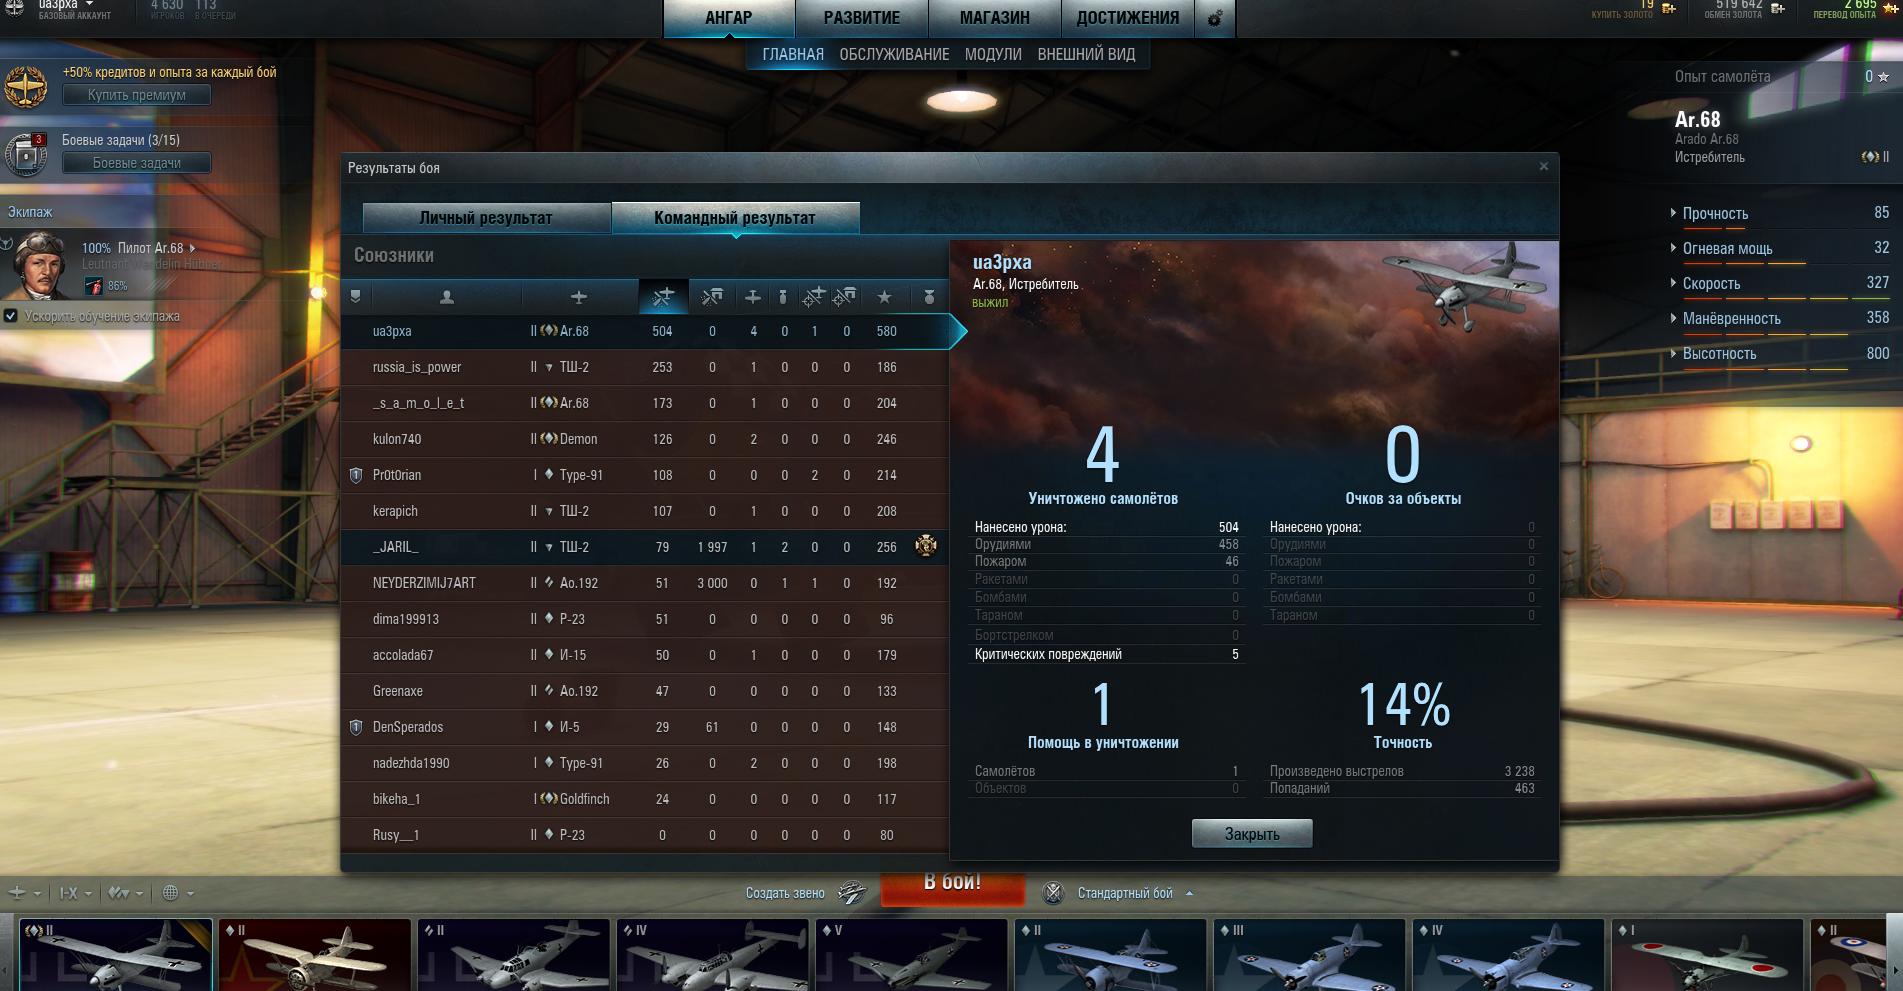This screenshot has height=991, width=1903.
Task: Sort allies by aircraft destroyed column icon
Action: coord(753,297)
